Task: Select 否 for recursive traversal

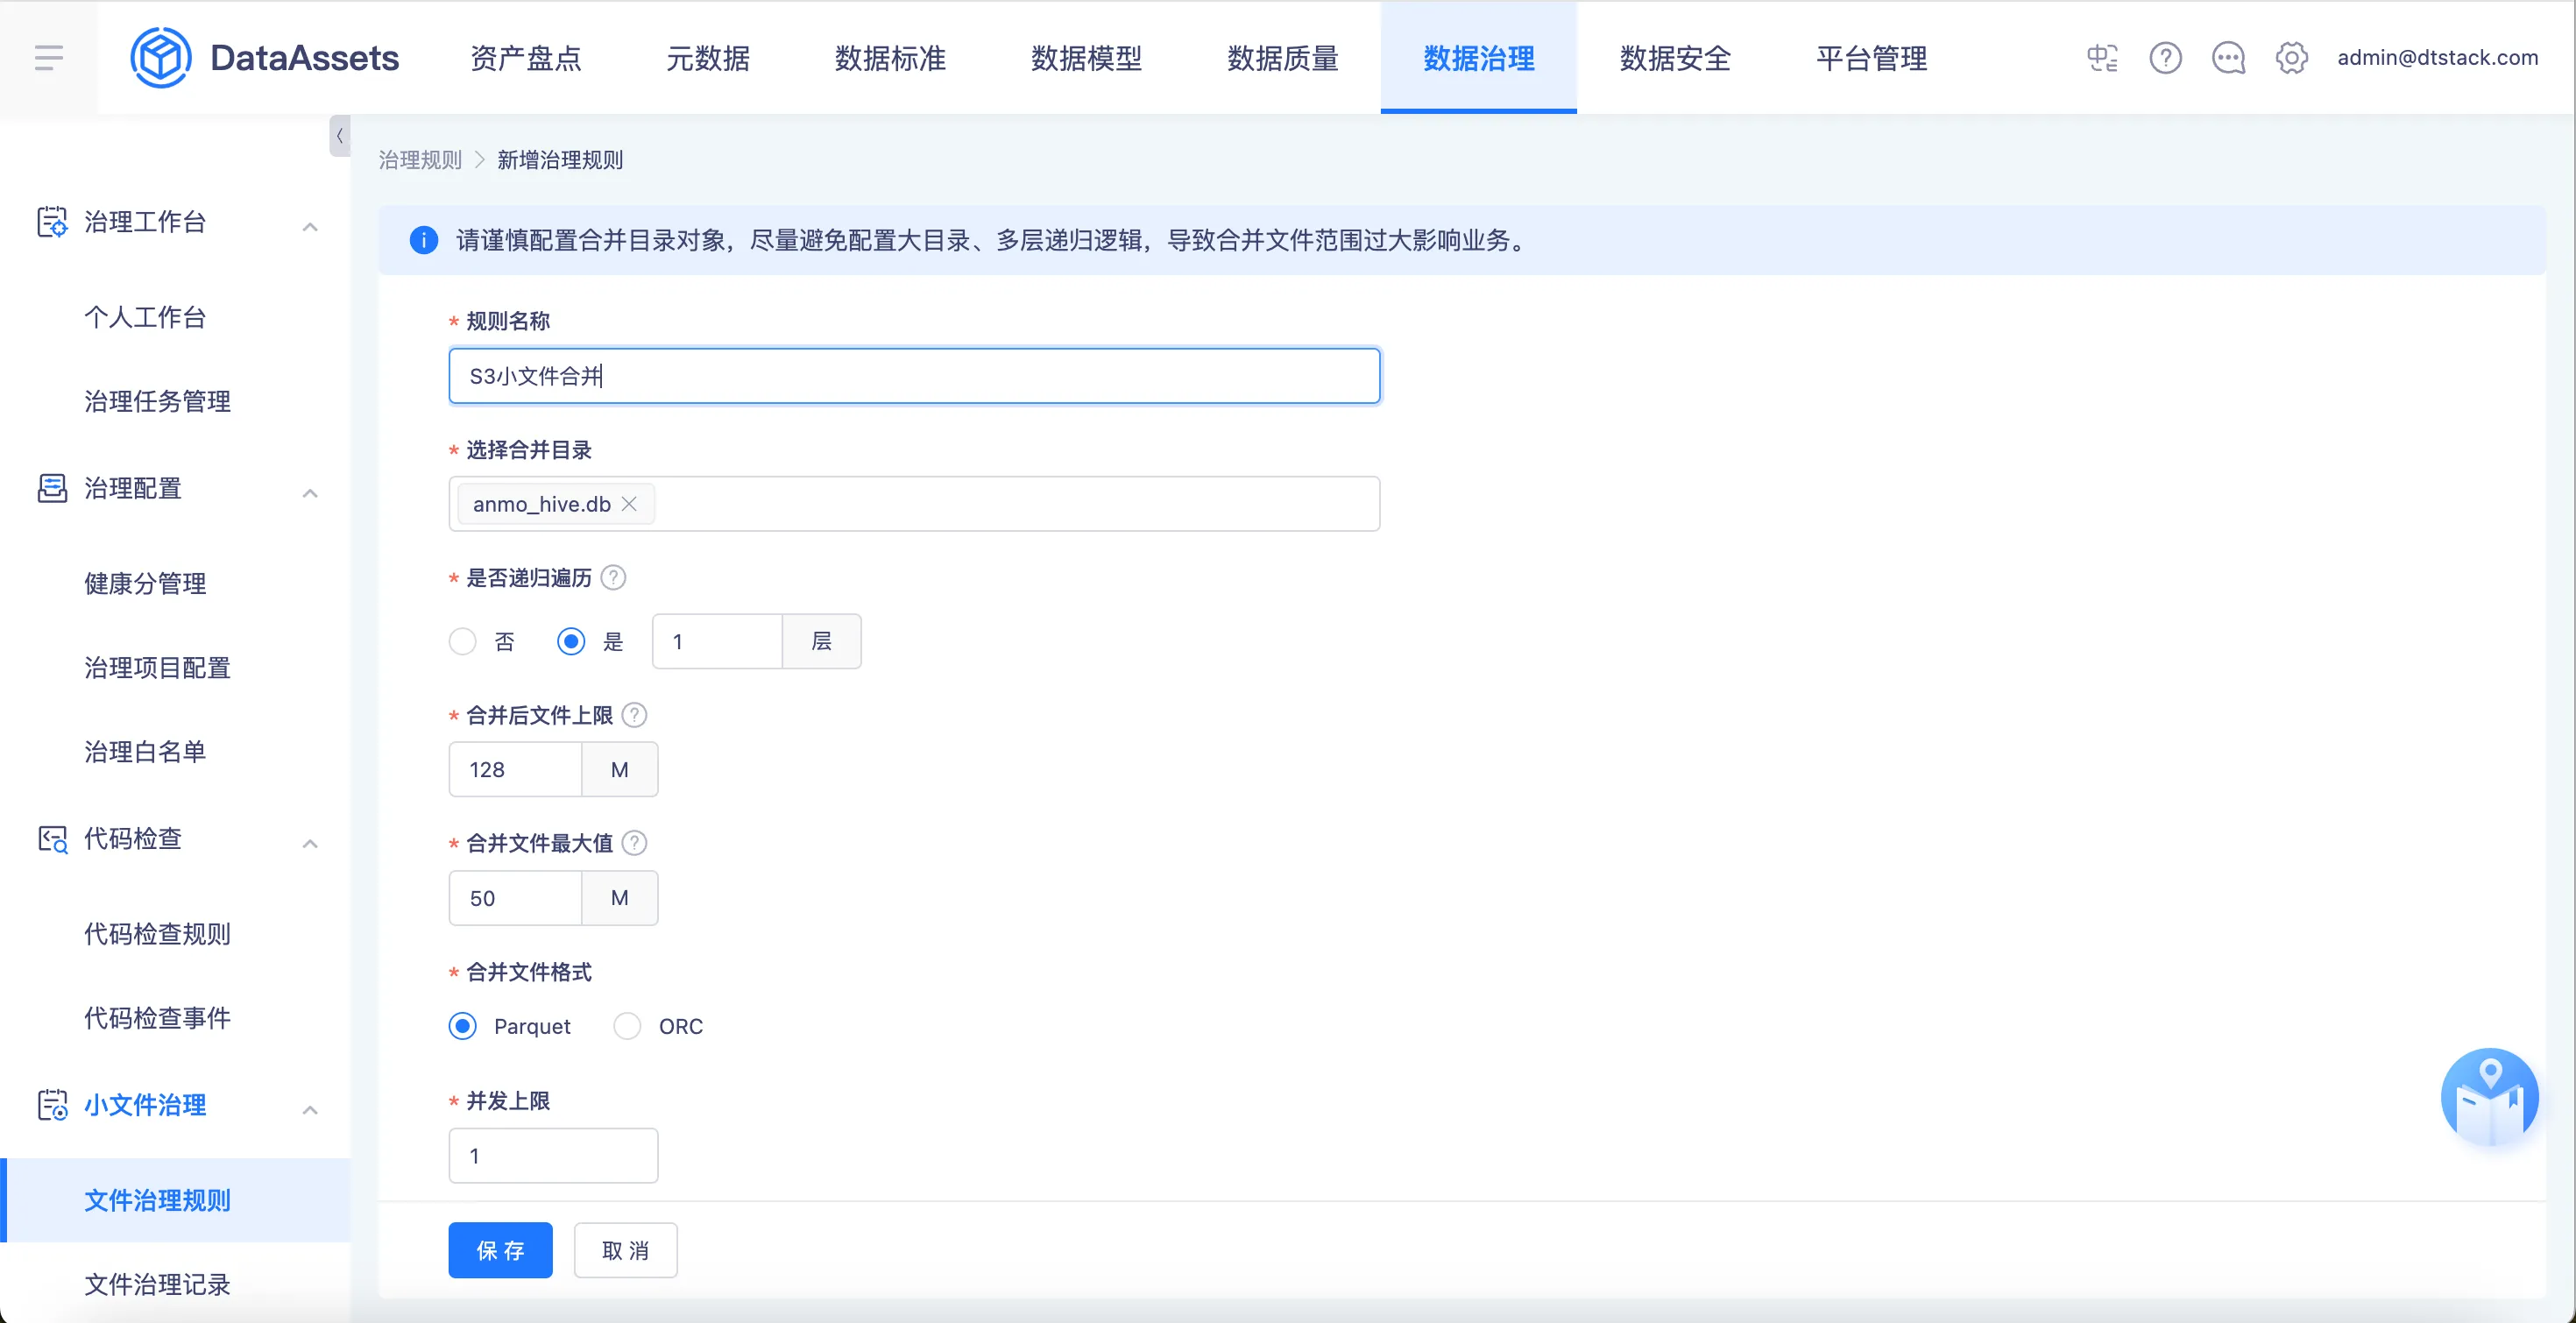Action: 463,641
